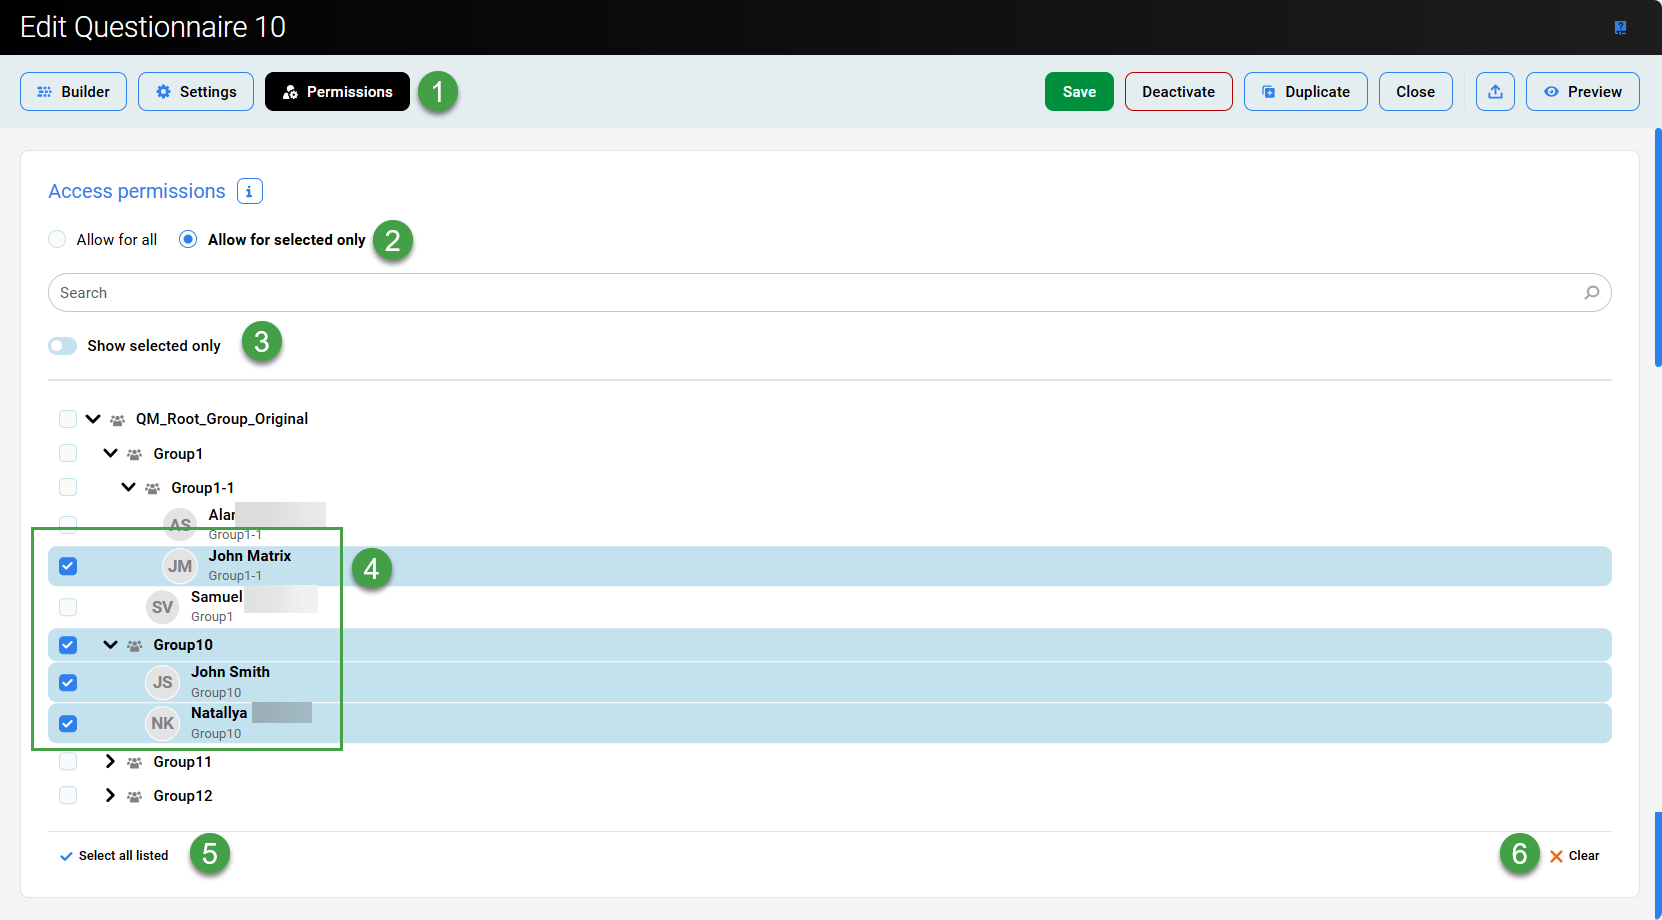Screen dimensions: 1662x920
Task: Click the NK avatar for Natallya
Action: [x=162, y=723]
